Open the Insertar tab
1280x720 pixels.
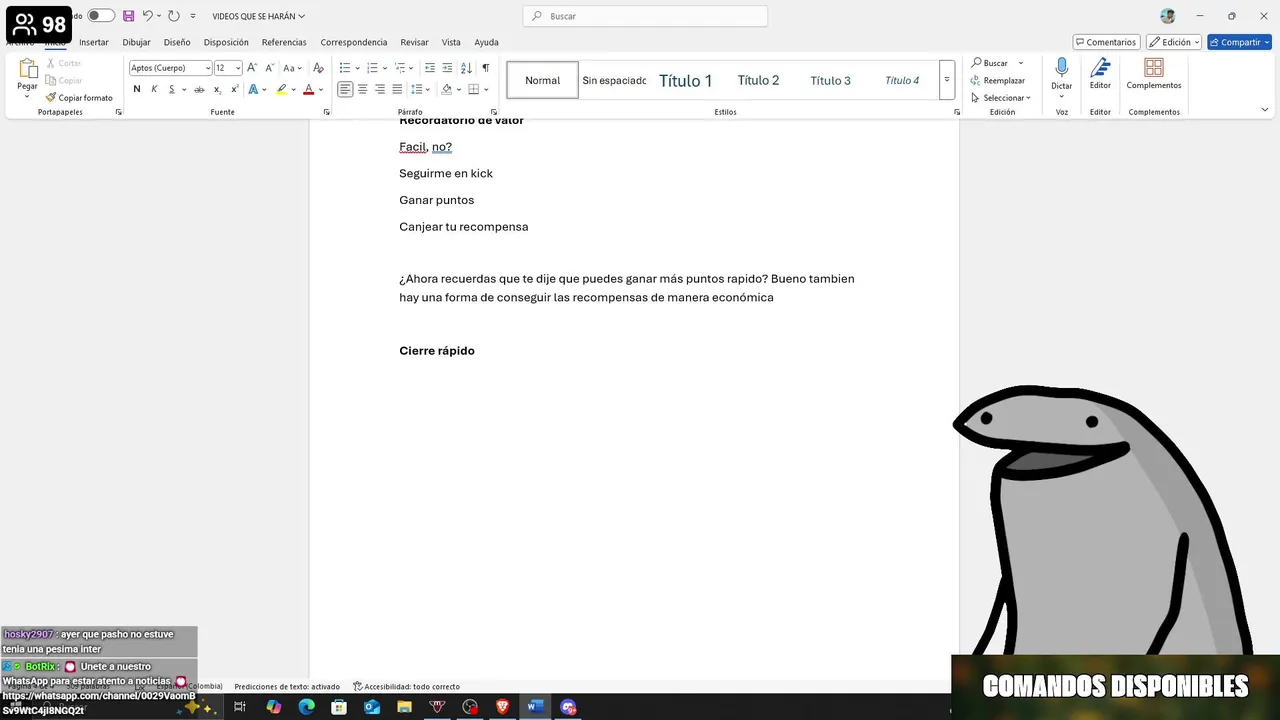(x=94, y=42)
